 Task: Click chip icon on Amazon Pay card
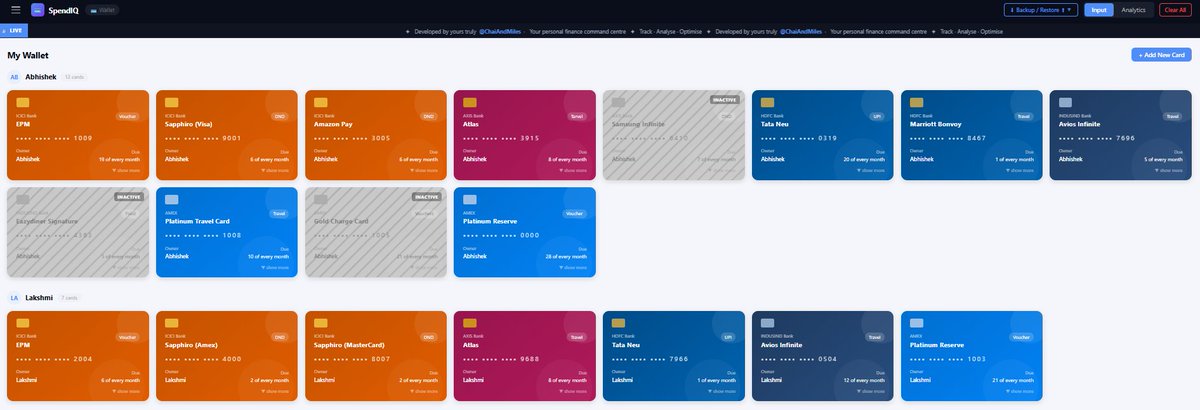point(320,103)
